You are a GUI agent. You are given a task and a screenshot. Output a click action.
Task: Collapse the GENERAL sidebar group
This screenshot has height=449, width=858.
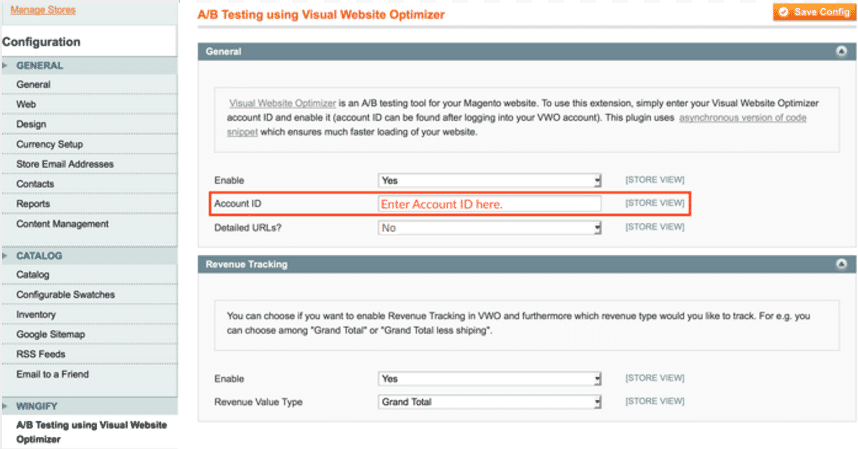90,66
